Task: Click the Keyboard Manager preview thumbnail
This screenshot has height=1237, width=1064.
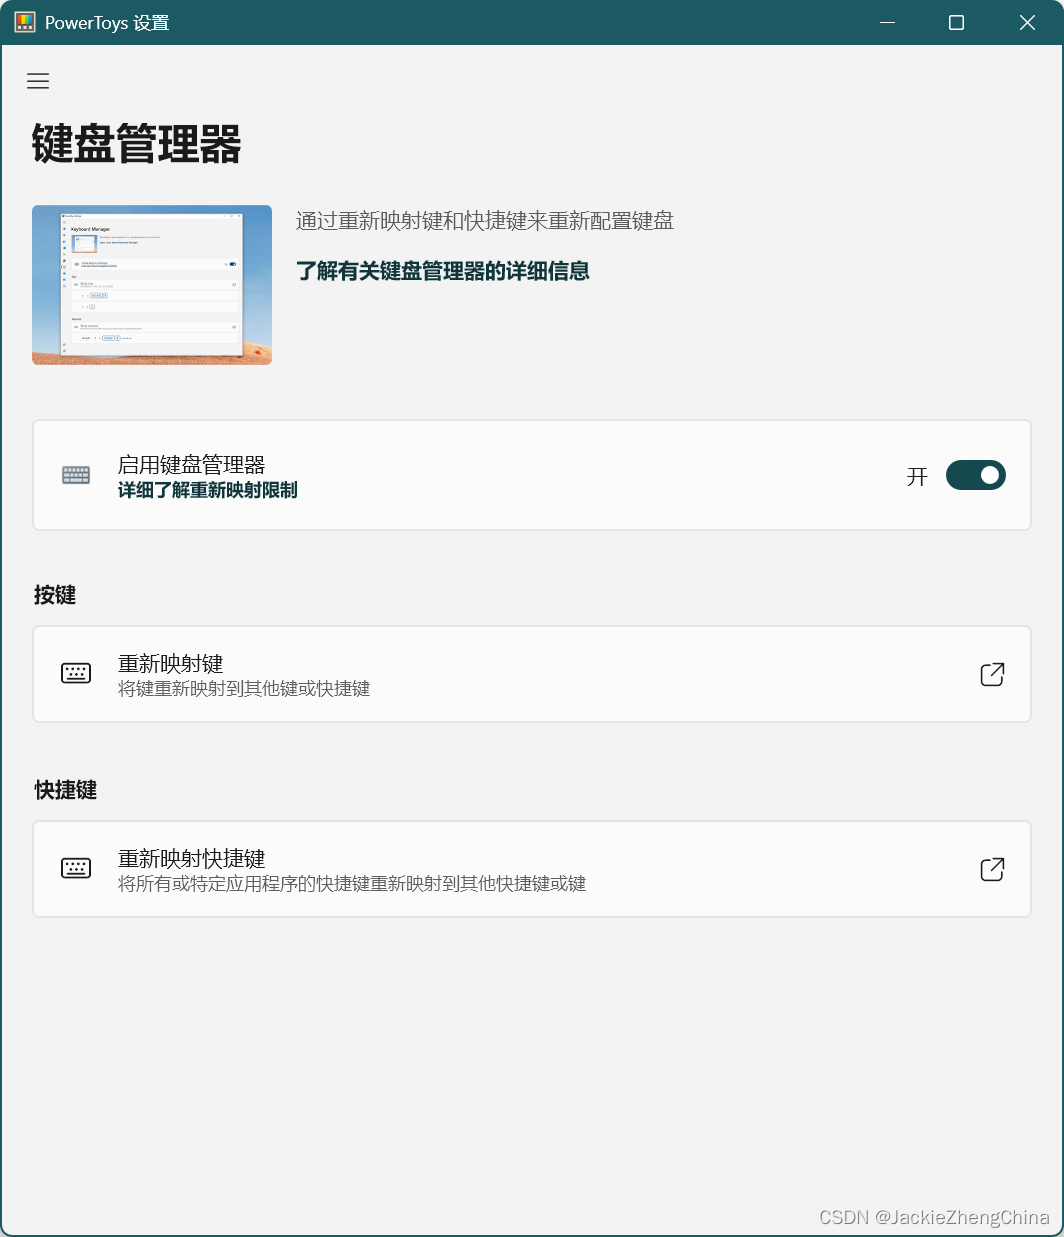Action: pos(152,285)
